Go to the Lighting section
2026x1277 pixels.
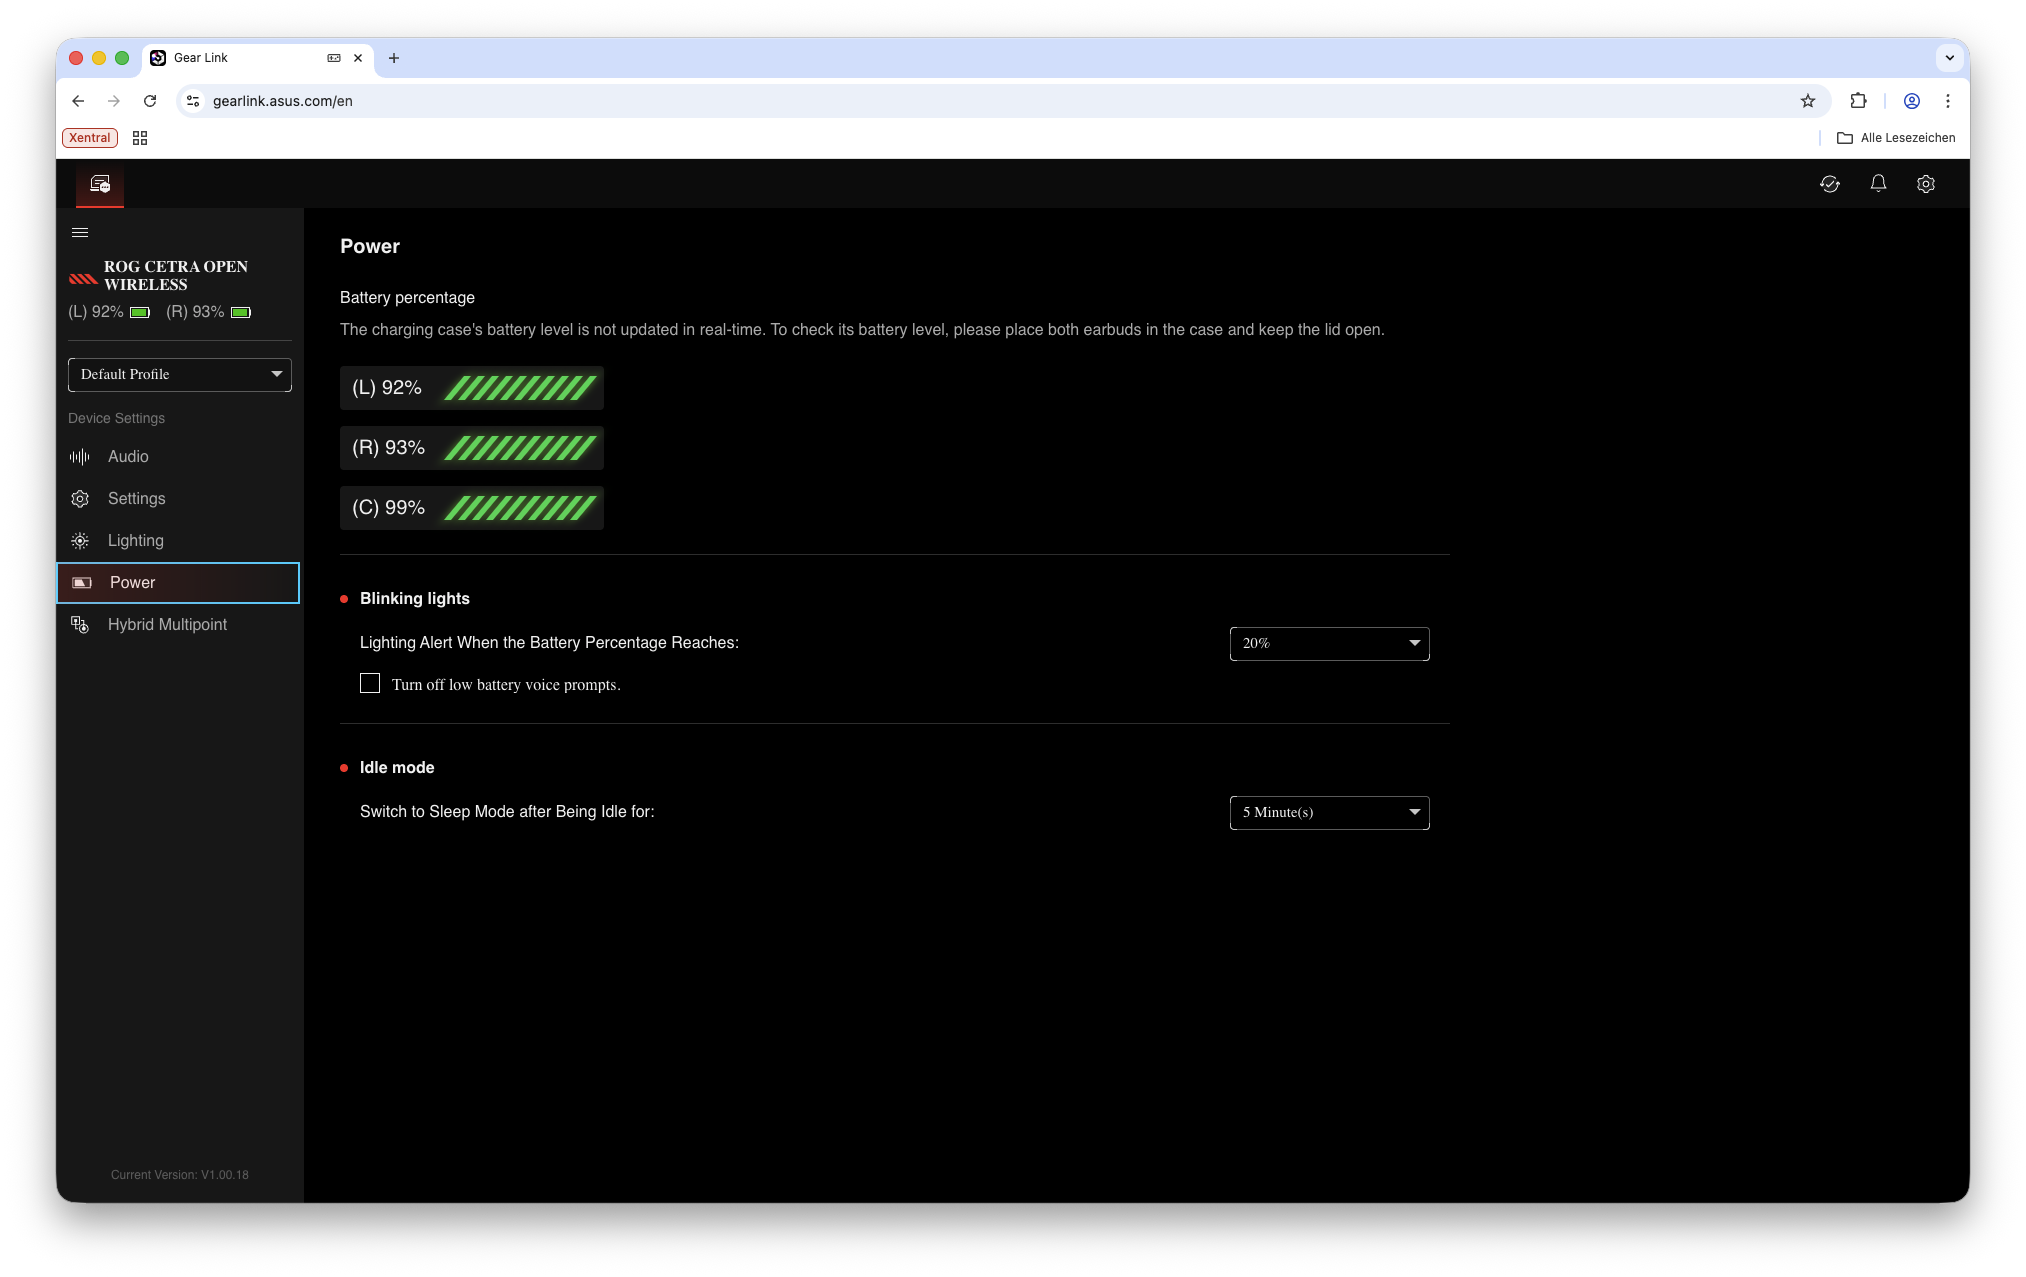click(135, 541)
